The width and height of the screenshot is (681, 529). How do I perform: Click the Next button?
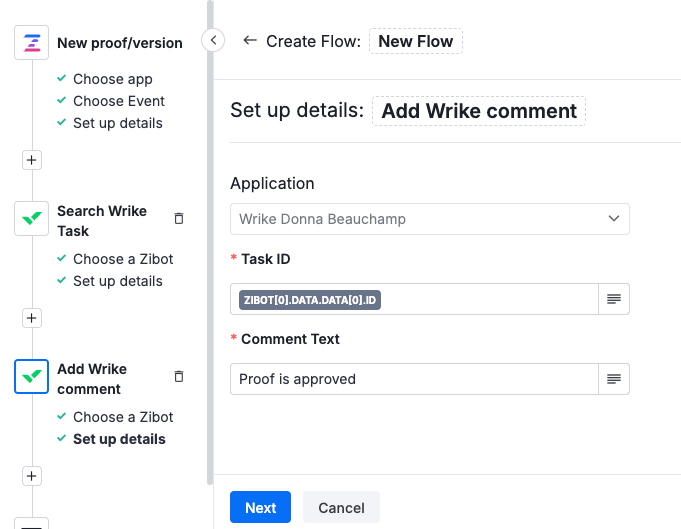coord(260,507)
